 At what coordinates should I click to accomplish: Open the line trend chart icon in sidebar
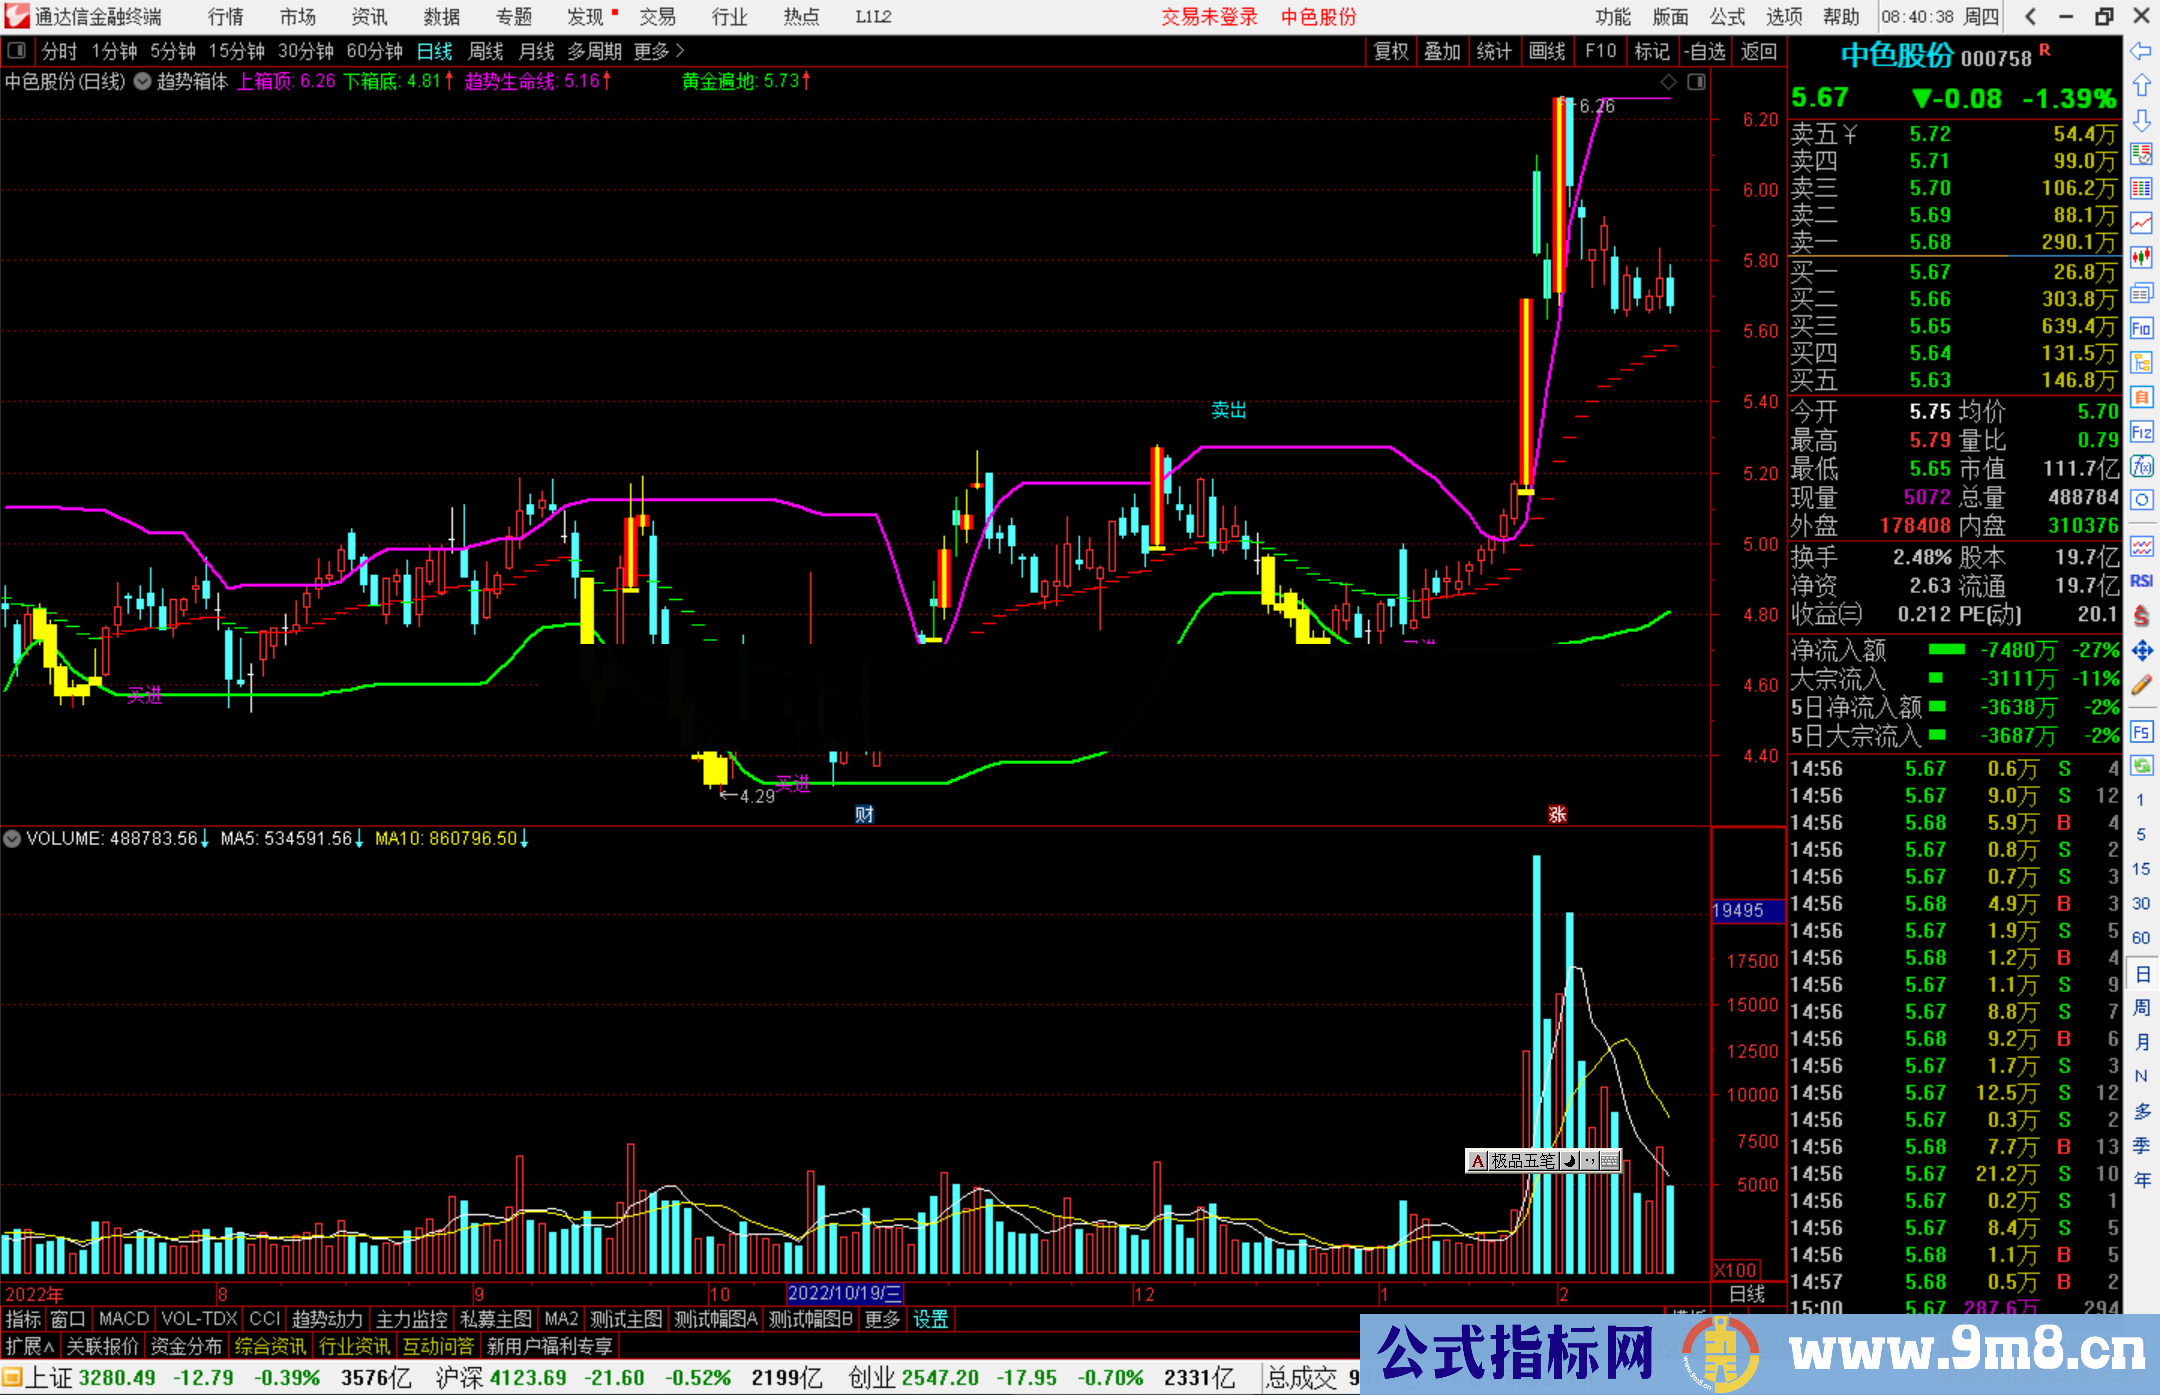click(x=2141, y=223)
